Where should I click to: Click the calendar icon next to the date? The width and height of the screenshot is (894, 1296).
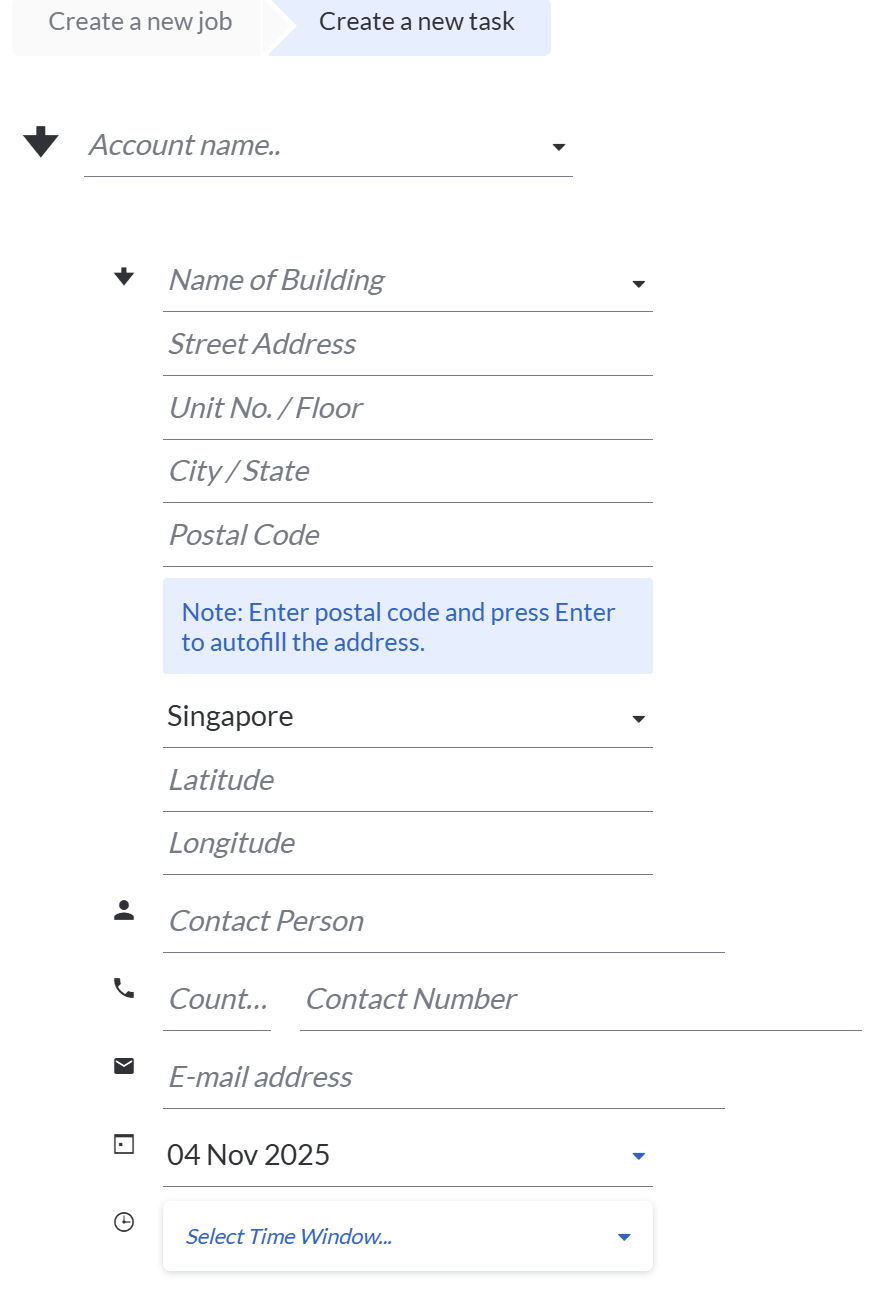pos(124,1144)
